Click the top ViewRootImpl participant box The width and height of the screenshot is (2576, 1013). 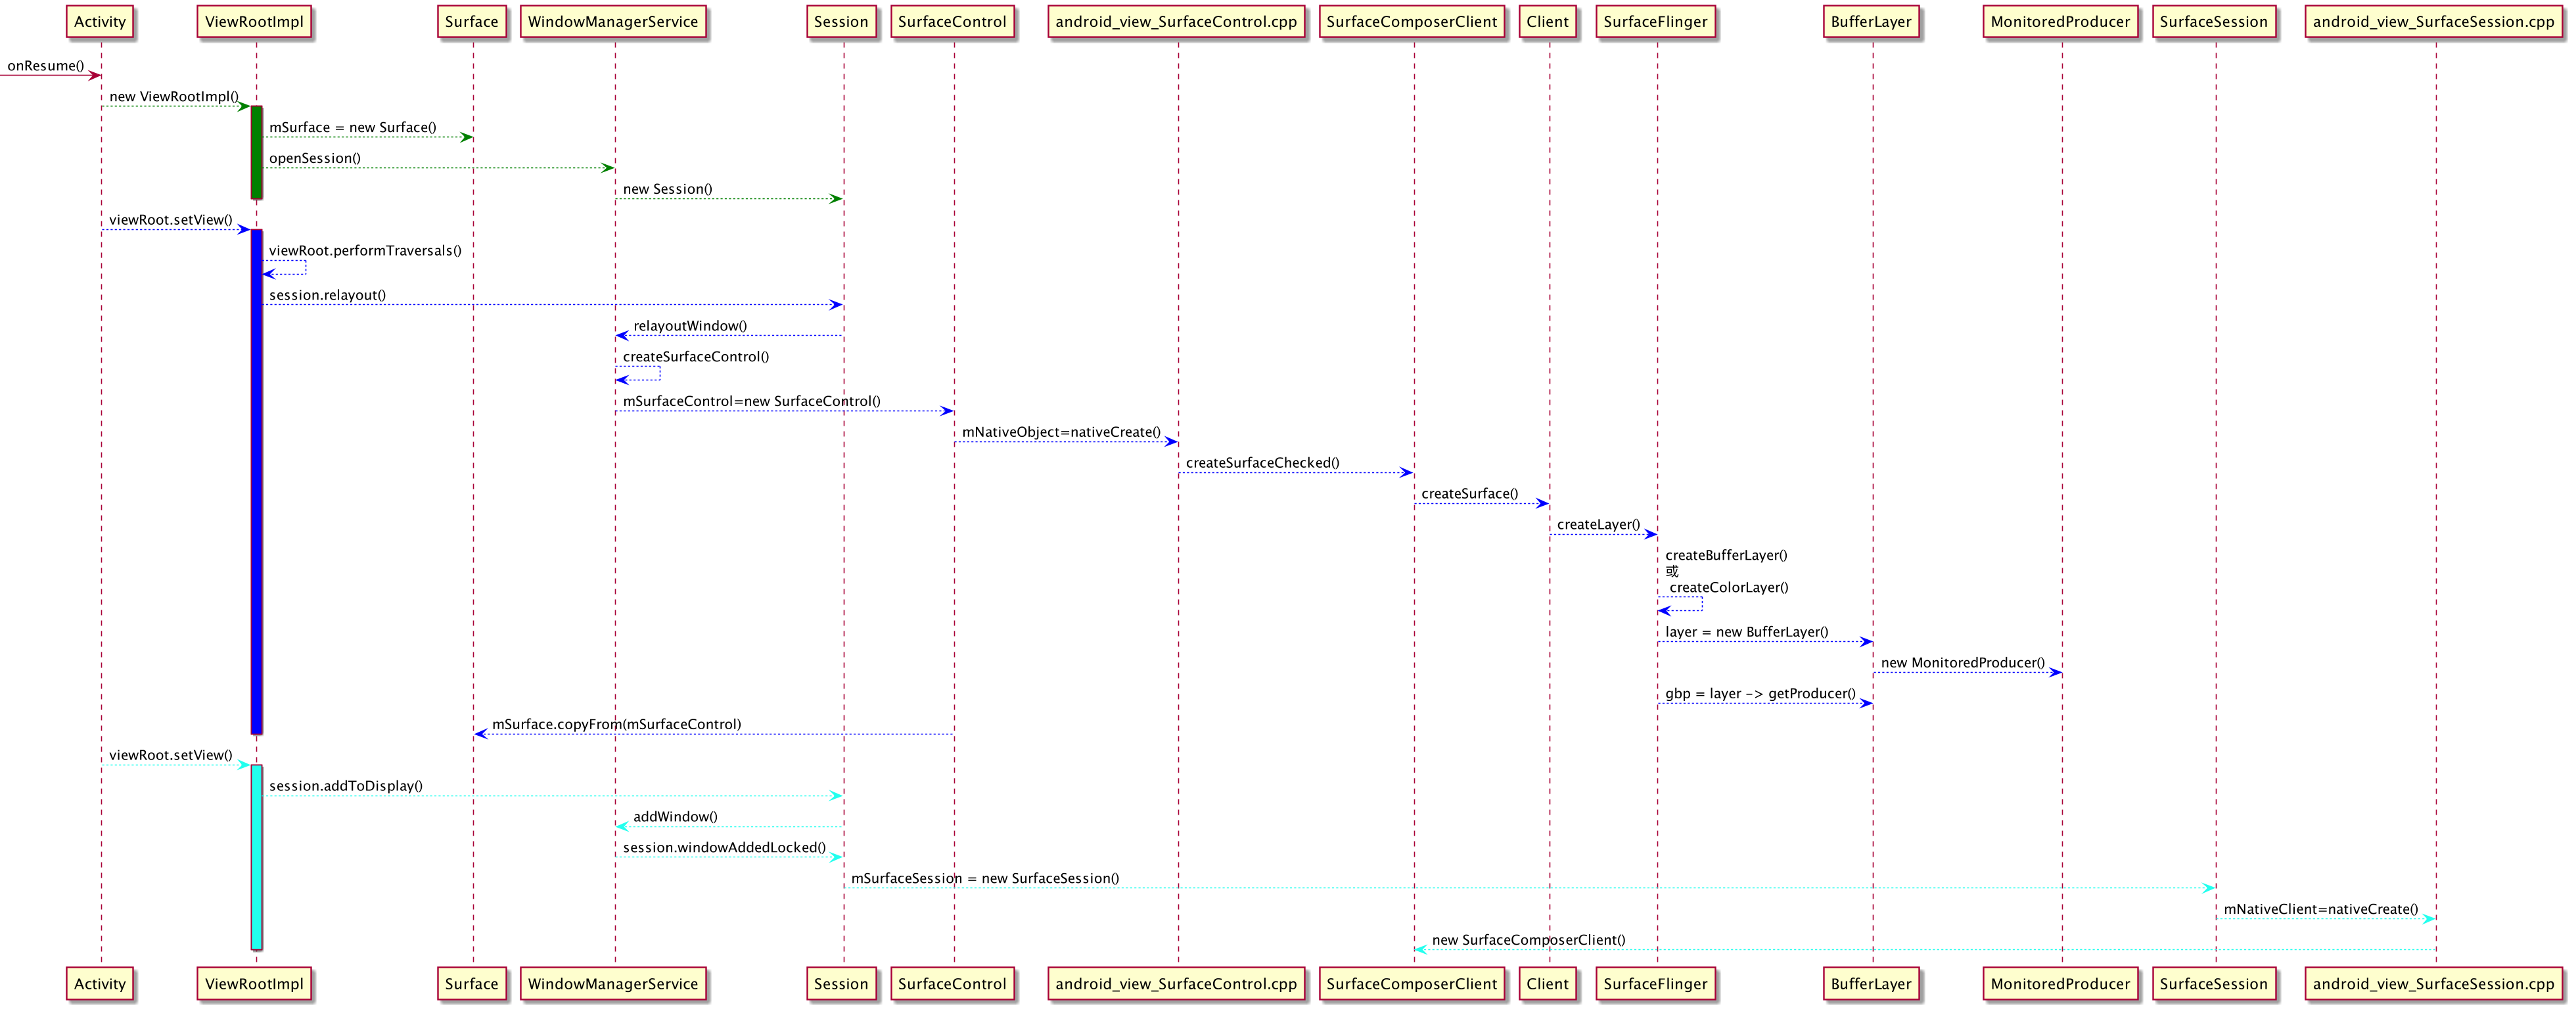click(254, 22)
